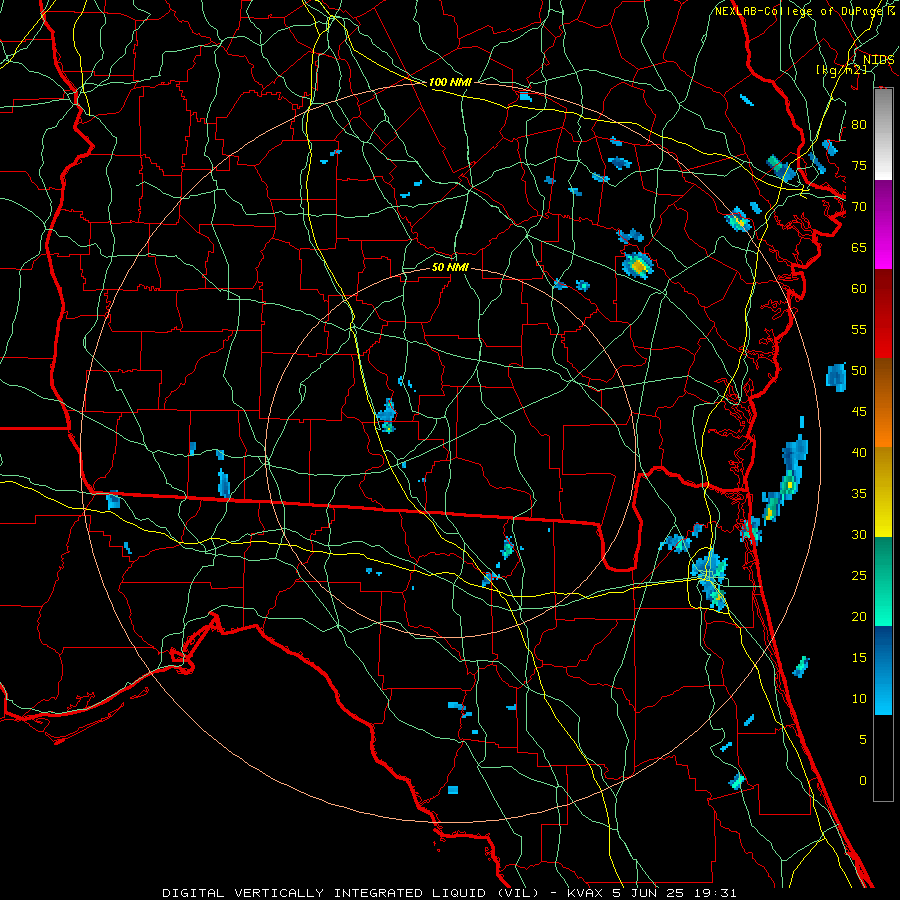Click the "45" value on the VIL scale
The image size is (900, 900).
pyautogui.click(x=859, y=412)
